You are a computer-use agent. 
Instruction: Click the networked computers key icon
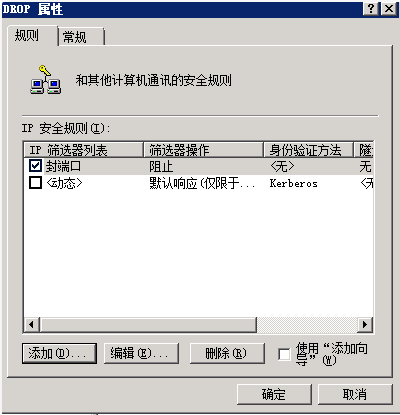click(46, 80)
